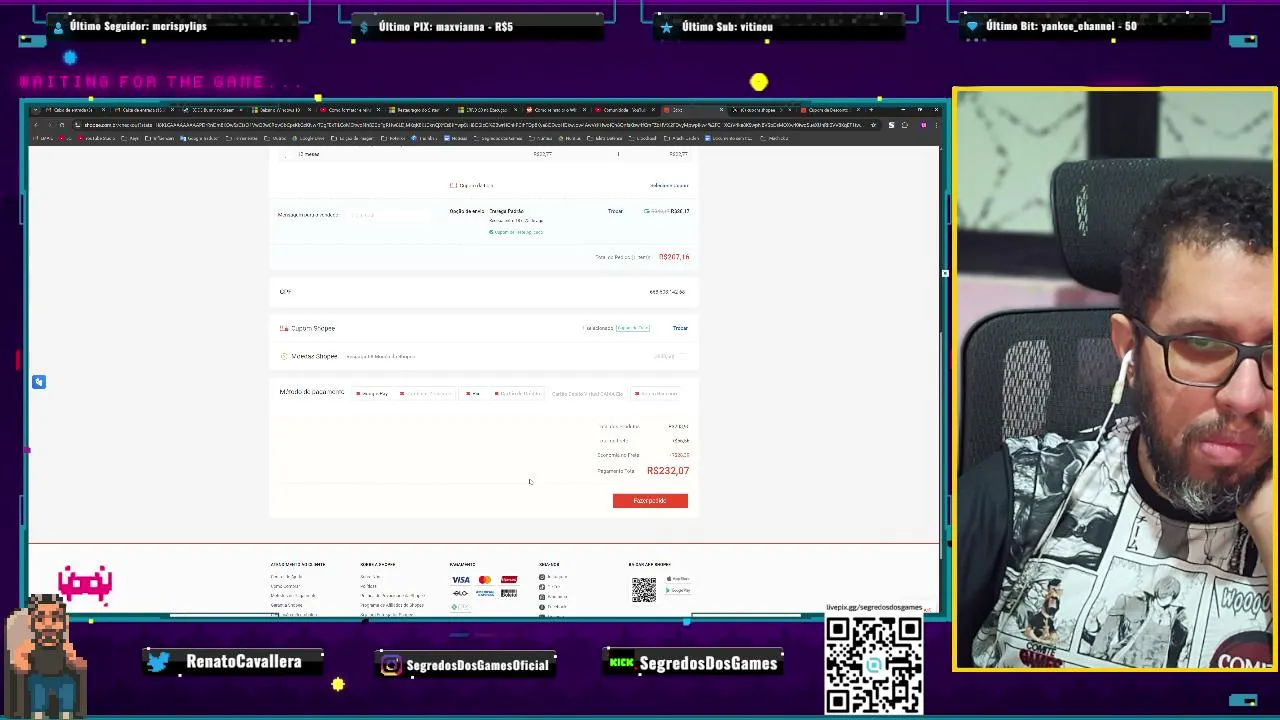The width and height of the screenshot is (1280, 720).
Task: Select Google Pay payment method
Action: coord(372,394)
